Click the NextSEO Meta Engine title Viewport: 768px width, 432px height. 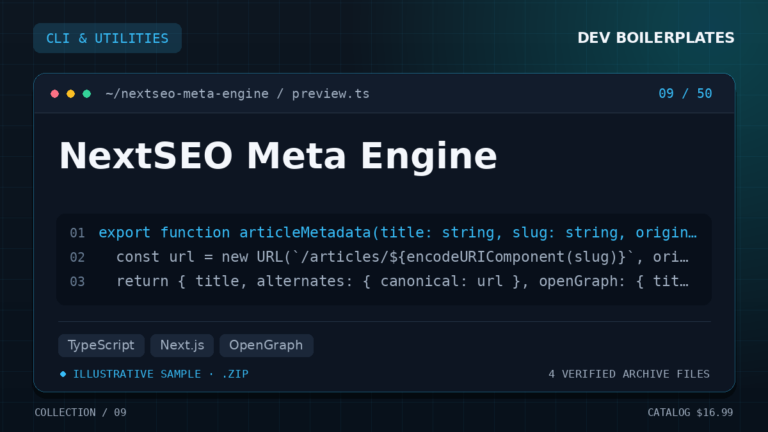coord(278,156)
